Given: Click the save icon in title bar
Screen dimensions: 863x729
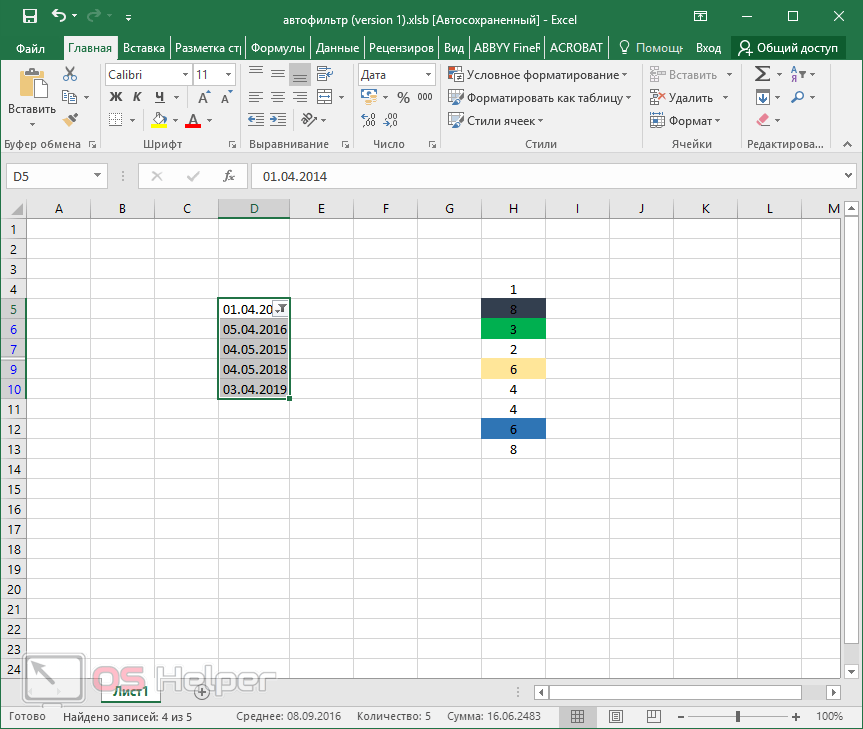Looking at the screenshot, I should pyautogui.click(x=29, y=16).
